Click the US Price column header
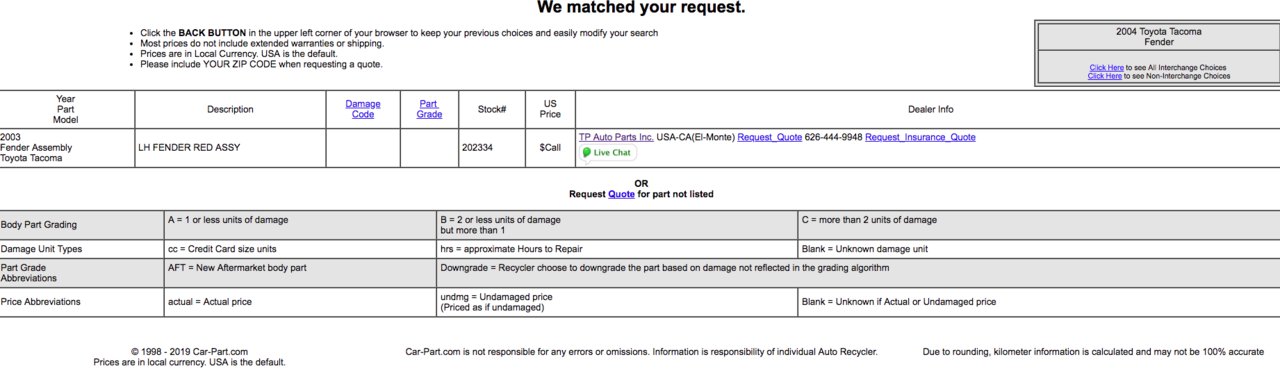The image size is (1280, 389). (550, 109)
